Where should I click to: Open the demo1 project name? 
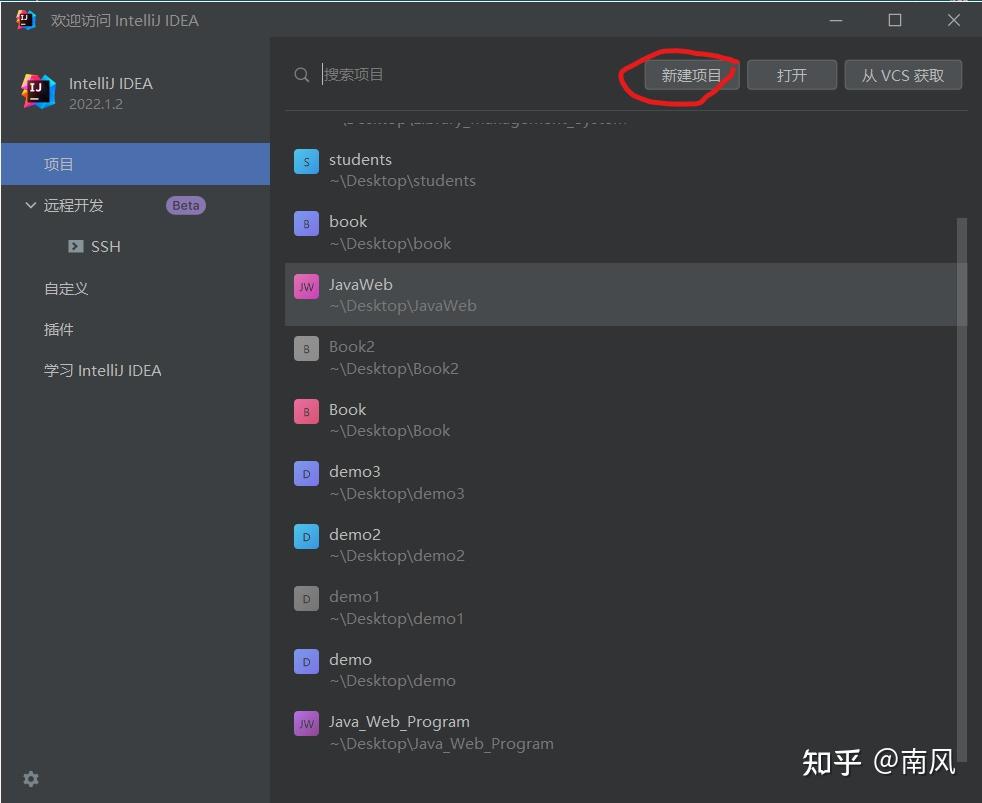pos(354,597)
